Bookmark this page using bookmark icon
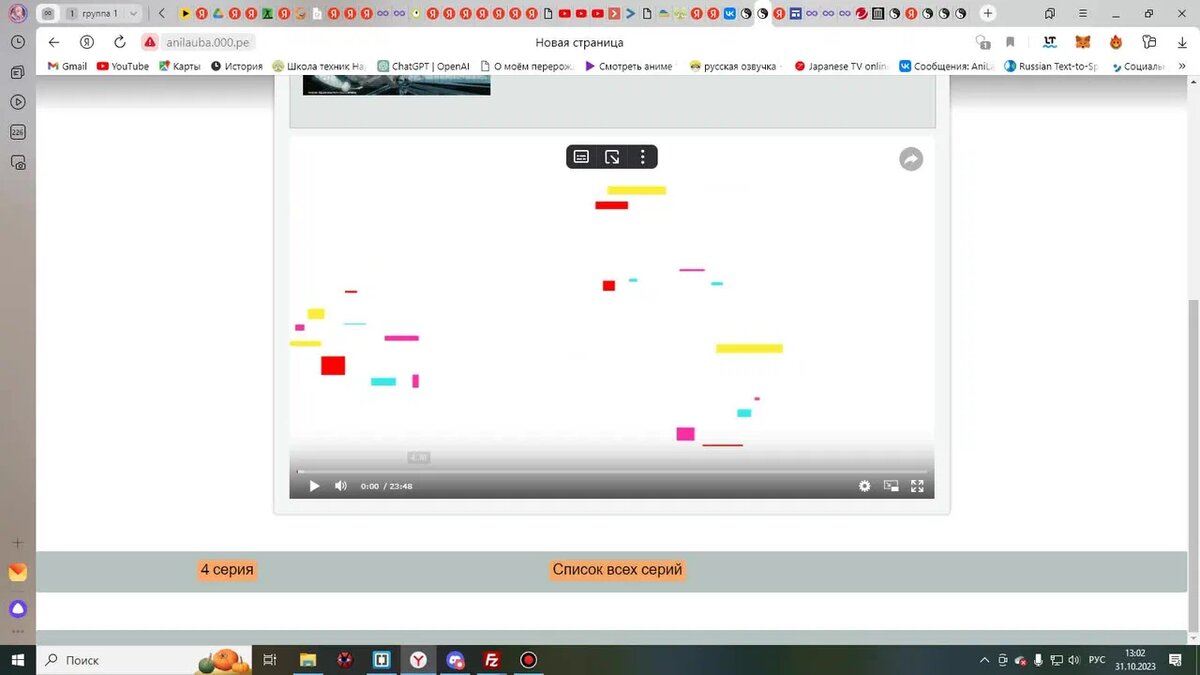Viewport: 1200px width, 675px height. coord(1010,42)
